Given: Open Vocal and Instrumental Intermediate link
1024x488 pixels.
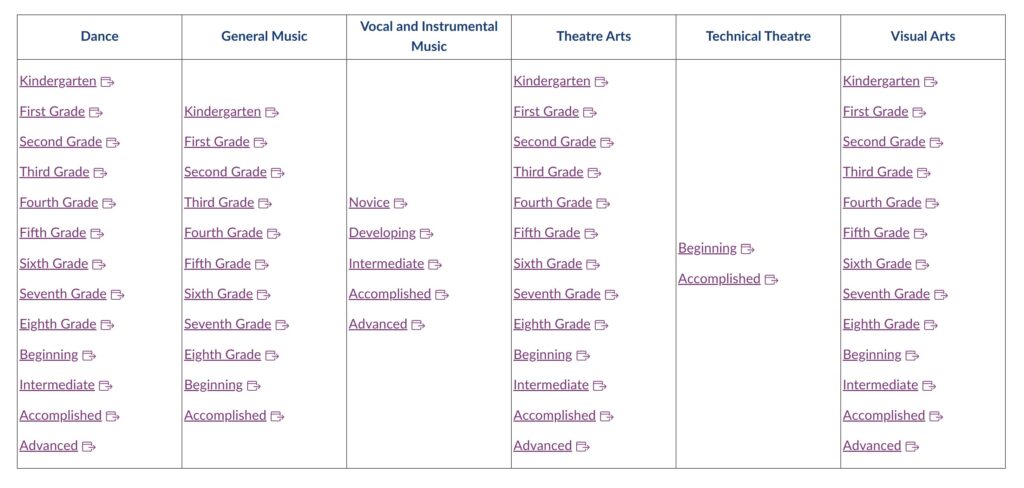Looking at the screenshot, I should click(x=386, y=264).
